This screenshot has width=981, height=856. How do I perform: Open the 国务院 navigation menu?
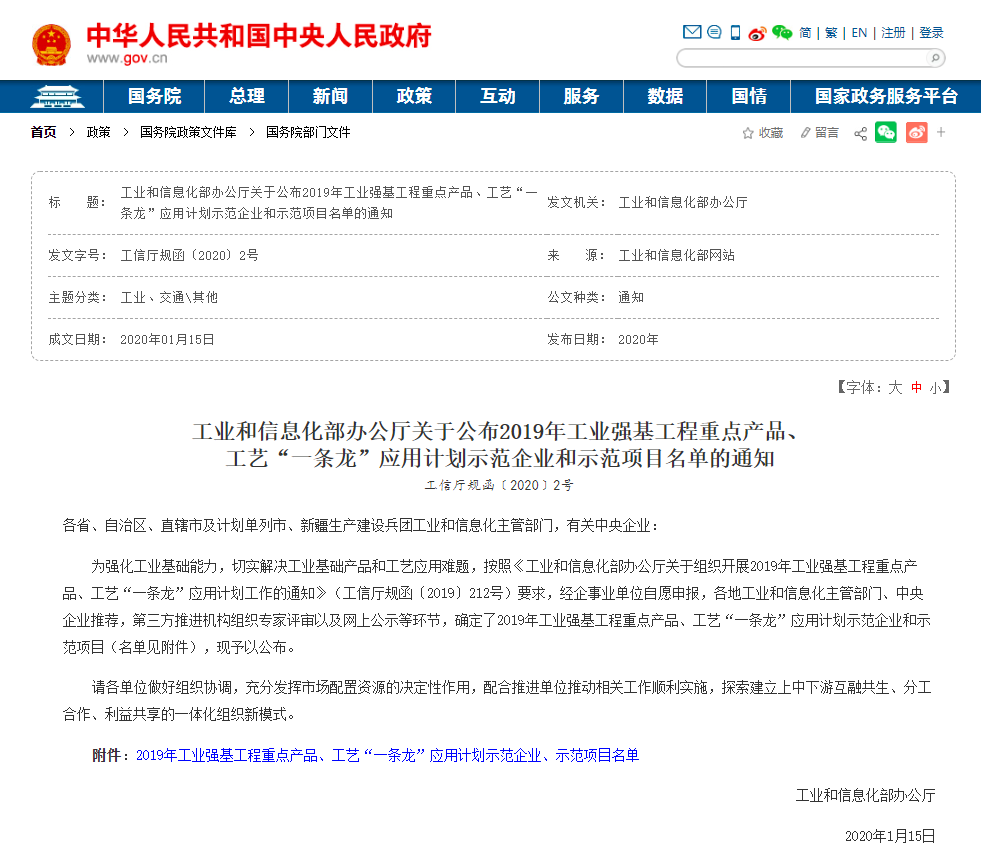pyautogui.click(x=154, y=96)
